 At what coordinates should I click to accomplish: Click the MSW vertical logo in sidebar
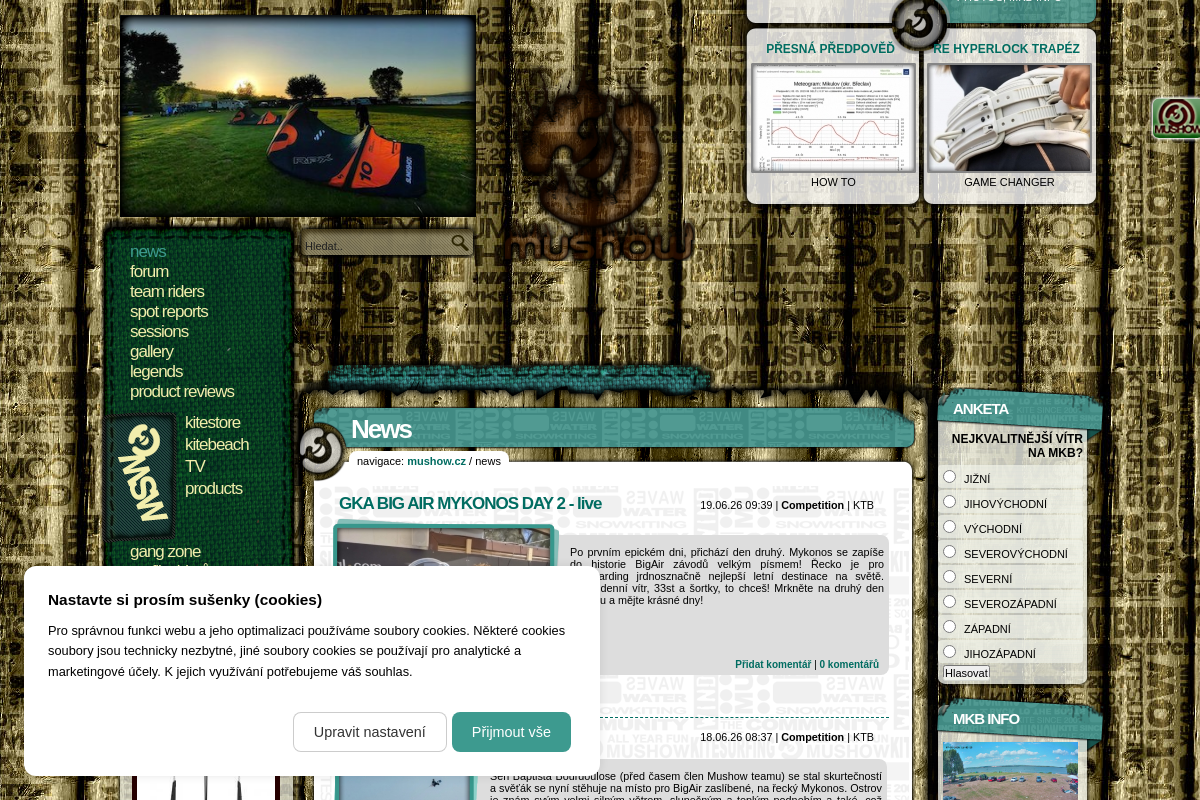click(x=143, y=476)
